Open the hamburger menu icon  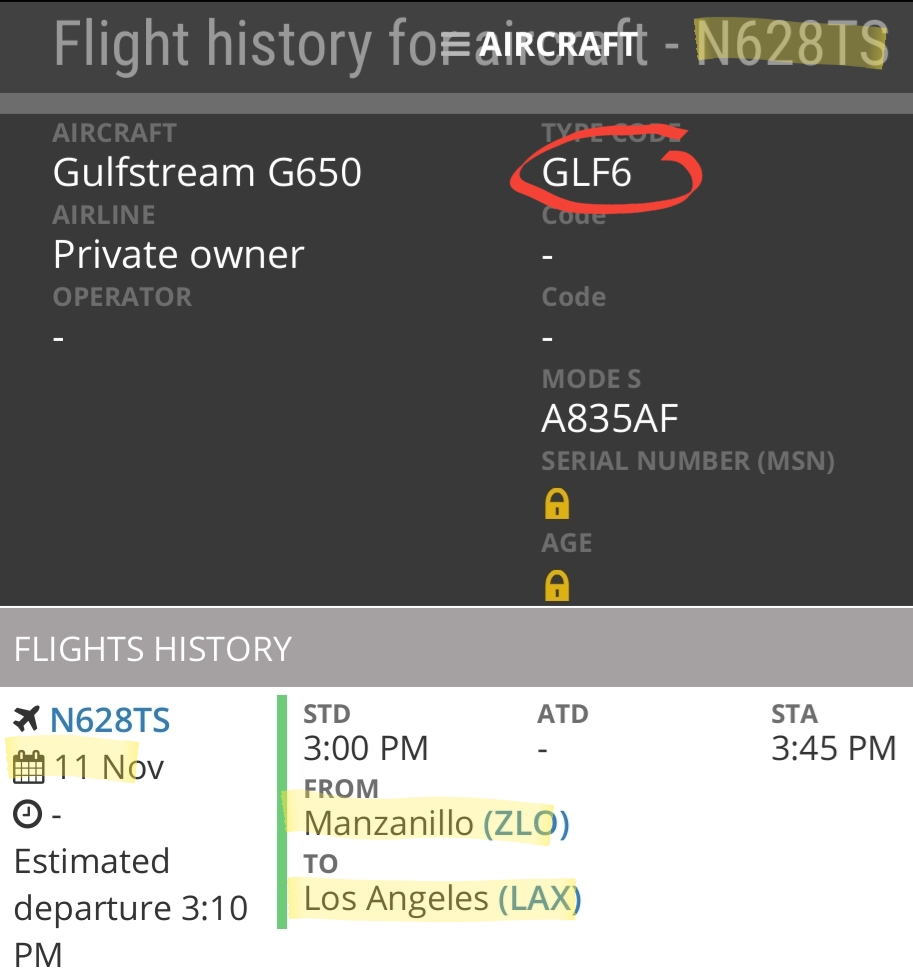click(x=456, y=44)
